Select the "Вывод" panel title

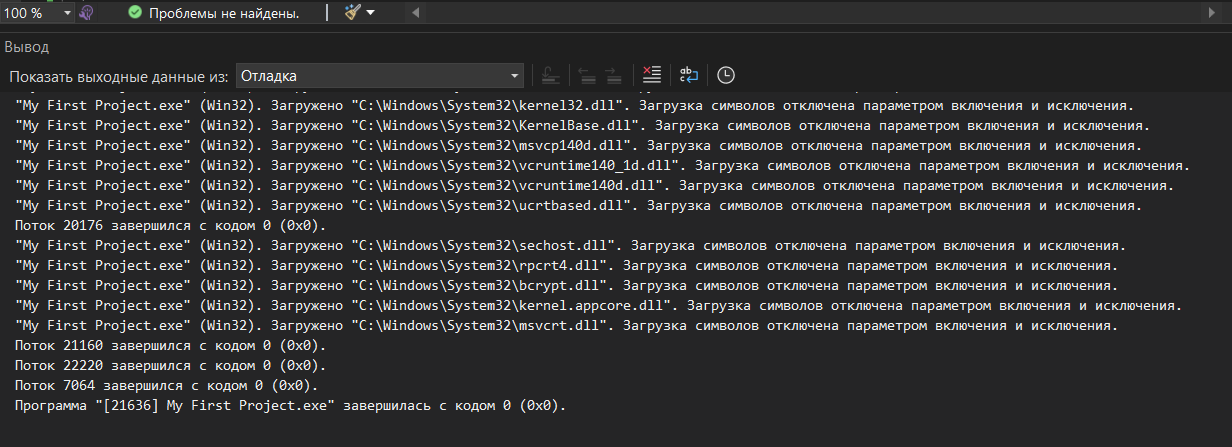click(x=26, y=47)
